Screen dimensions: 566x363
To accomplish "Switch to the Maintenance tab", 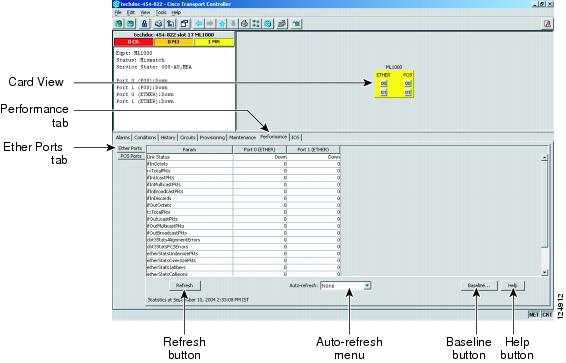I will (242, 137).
